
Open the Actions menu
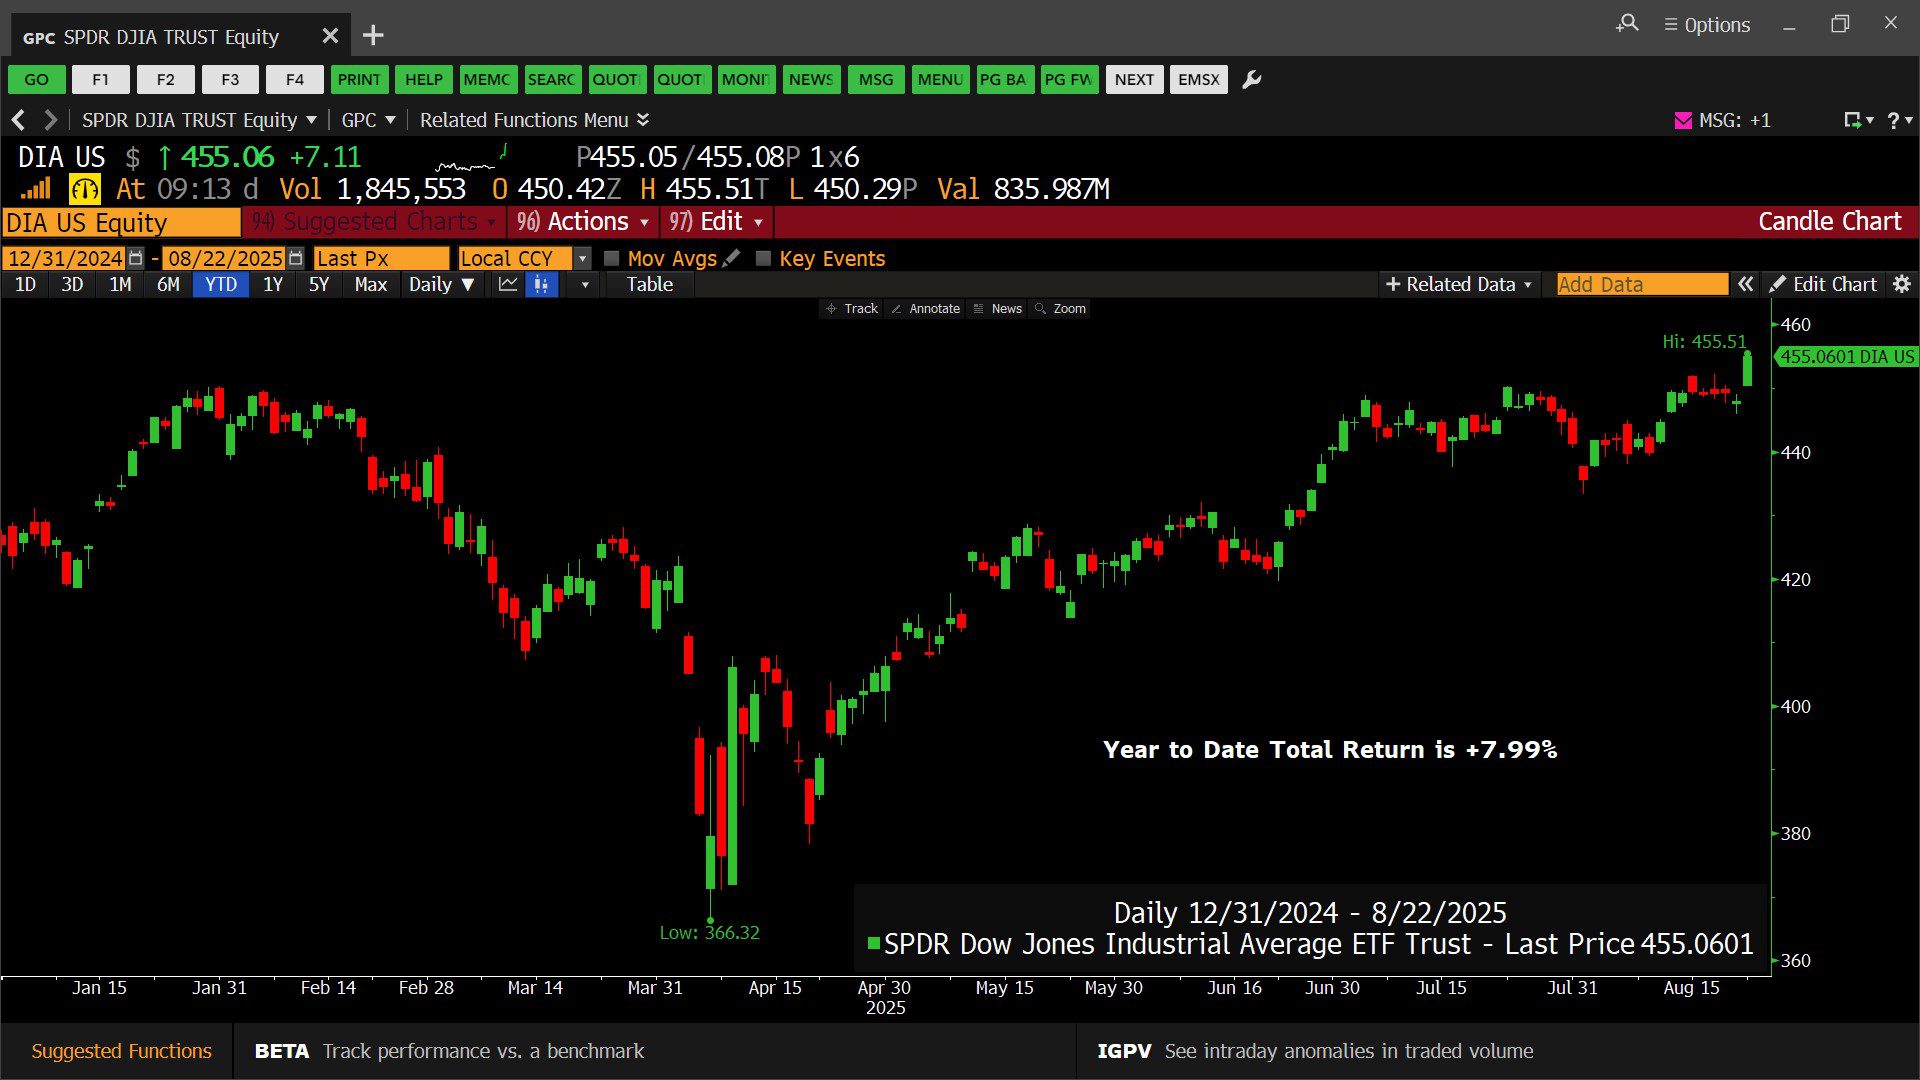(583, 222)
